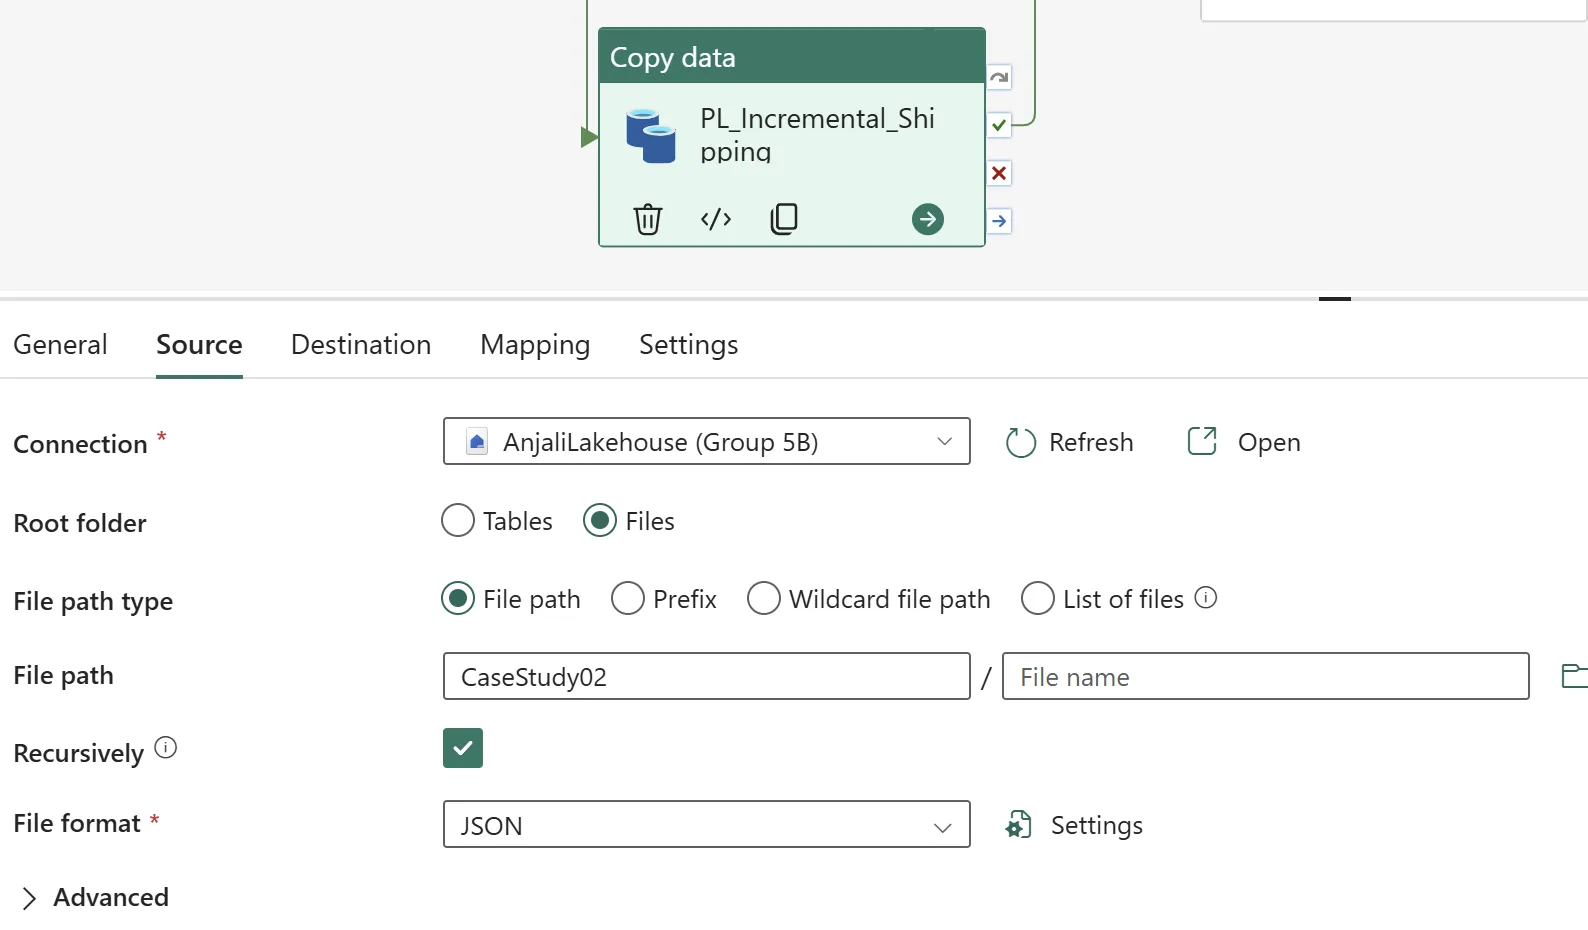The height and width of the screenshot is (930, 1588).
Task: Click the Refresh connection button
Action: point(1069,442)
